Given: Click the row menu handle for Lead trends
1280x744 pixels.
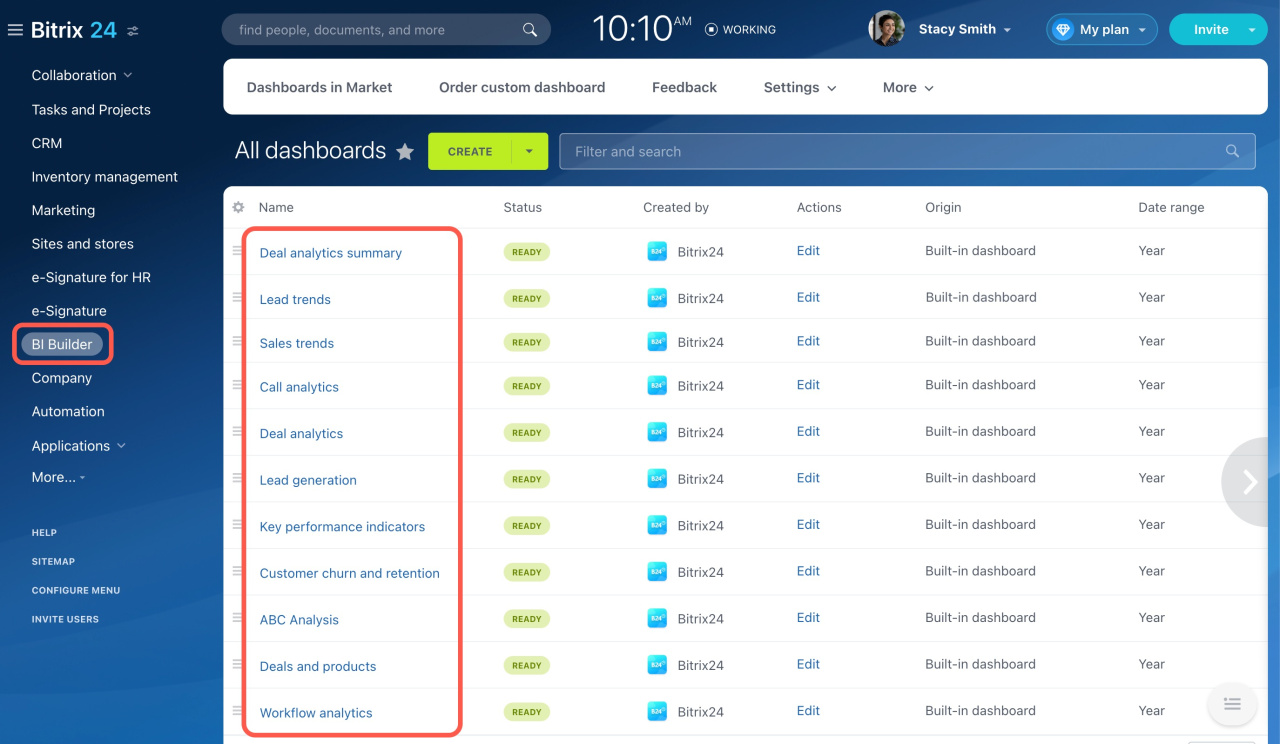Looking at the screenshot, I should (238, 297).
